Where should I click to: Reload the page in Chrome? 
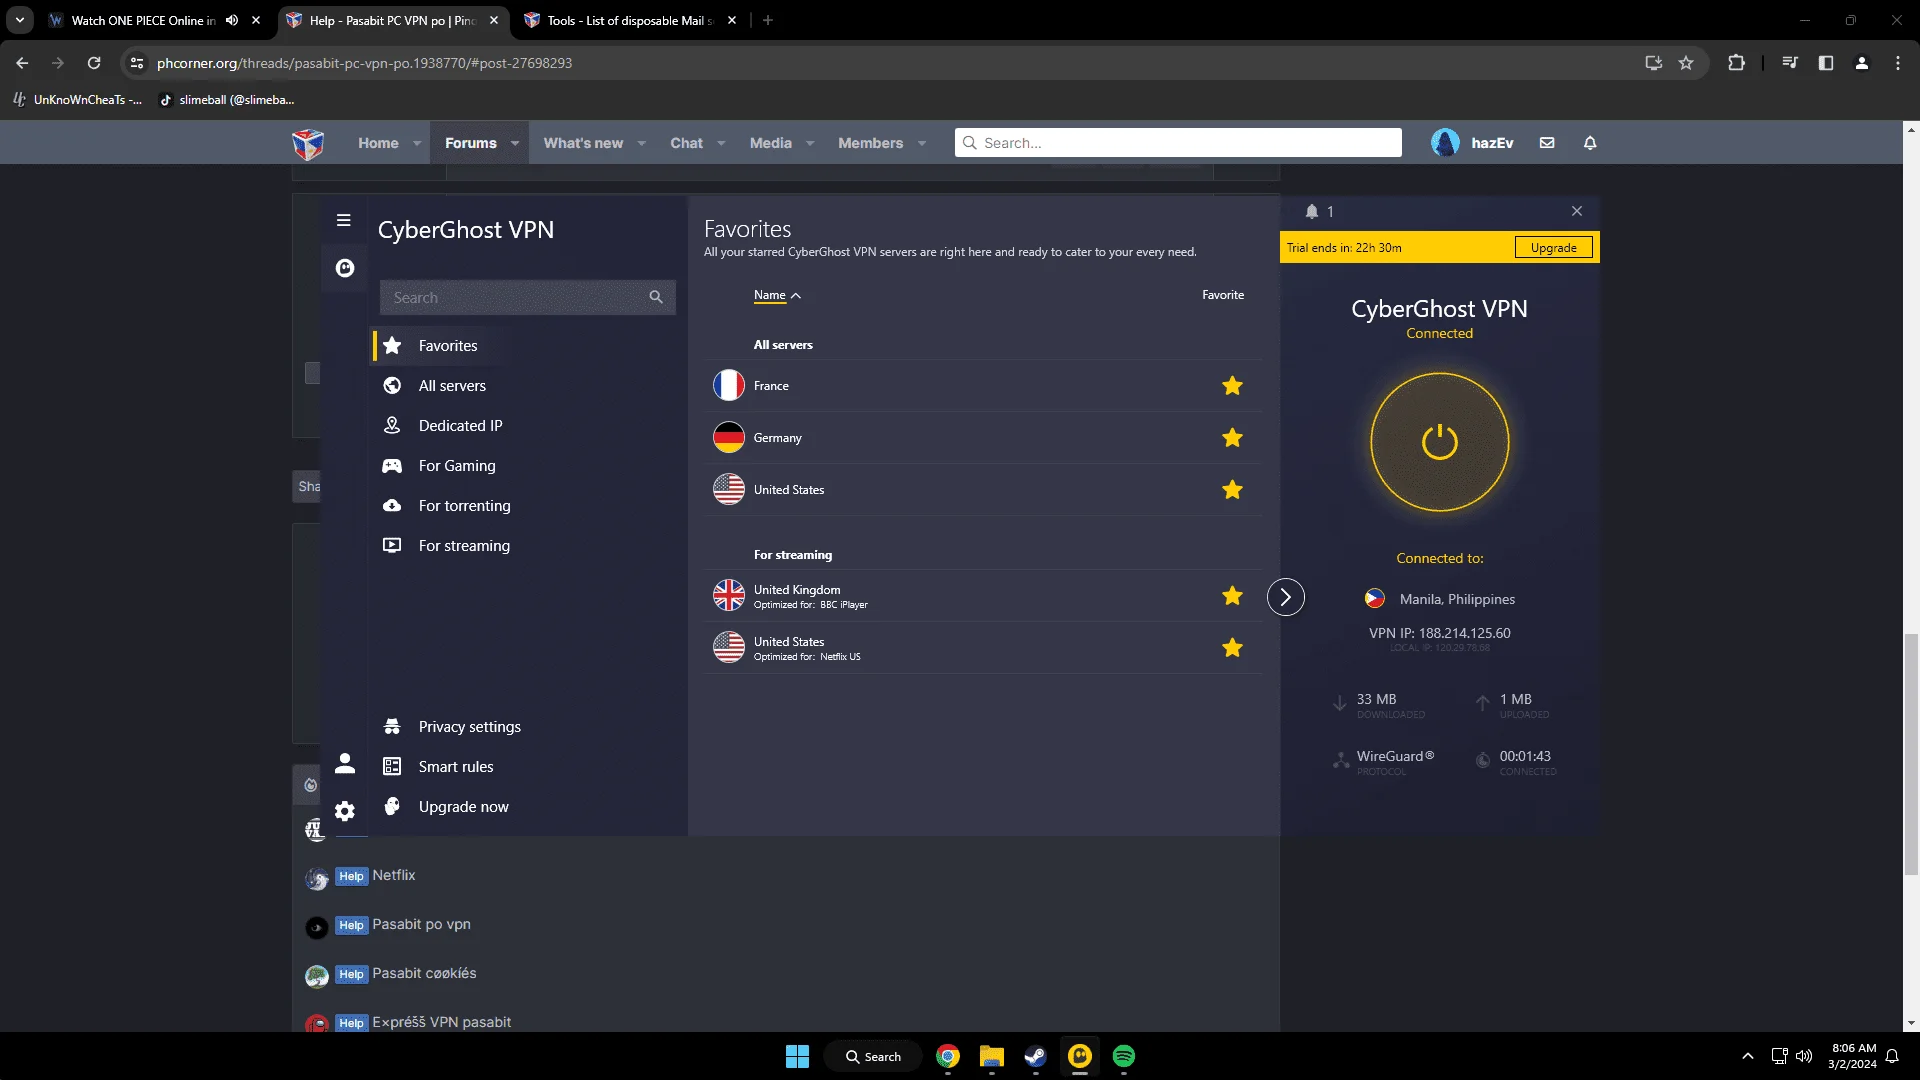[x=94, y=63]
